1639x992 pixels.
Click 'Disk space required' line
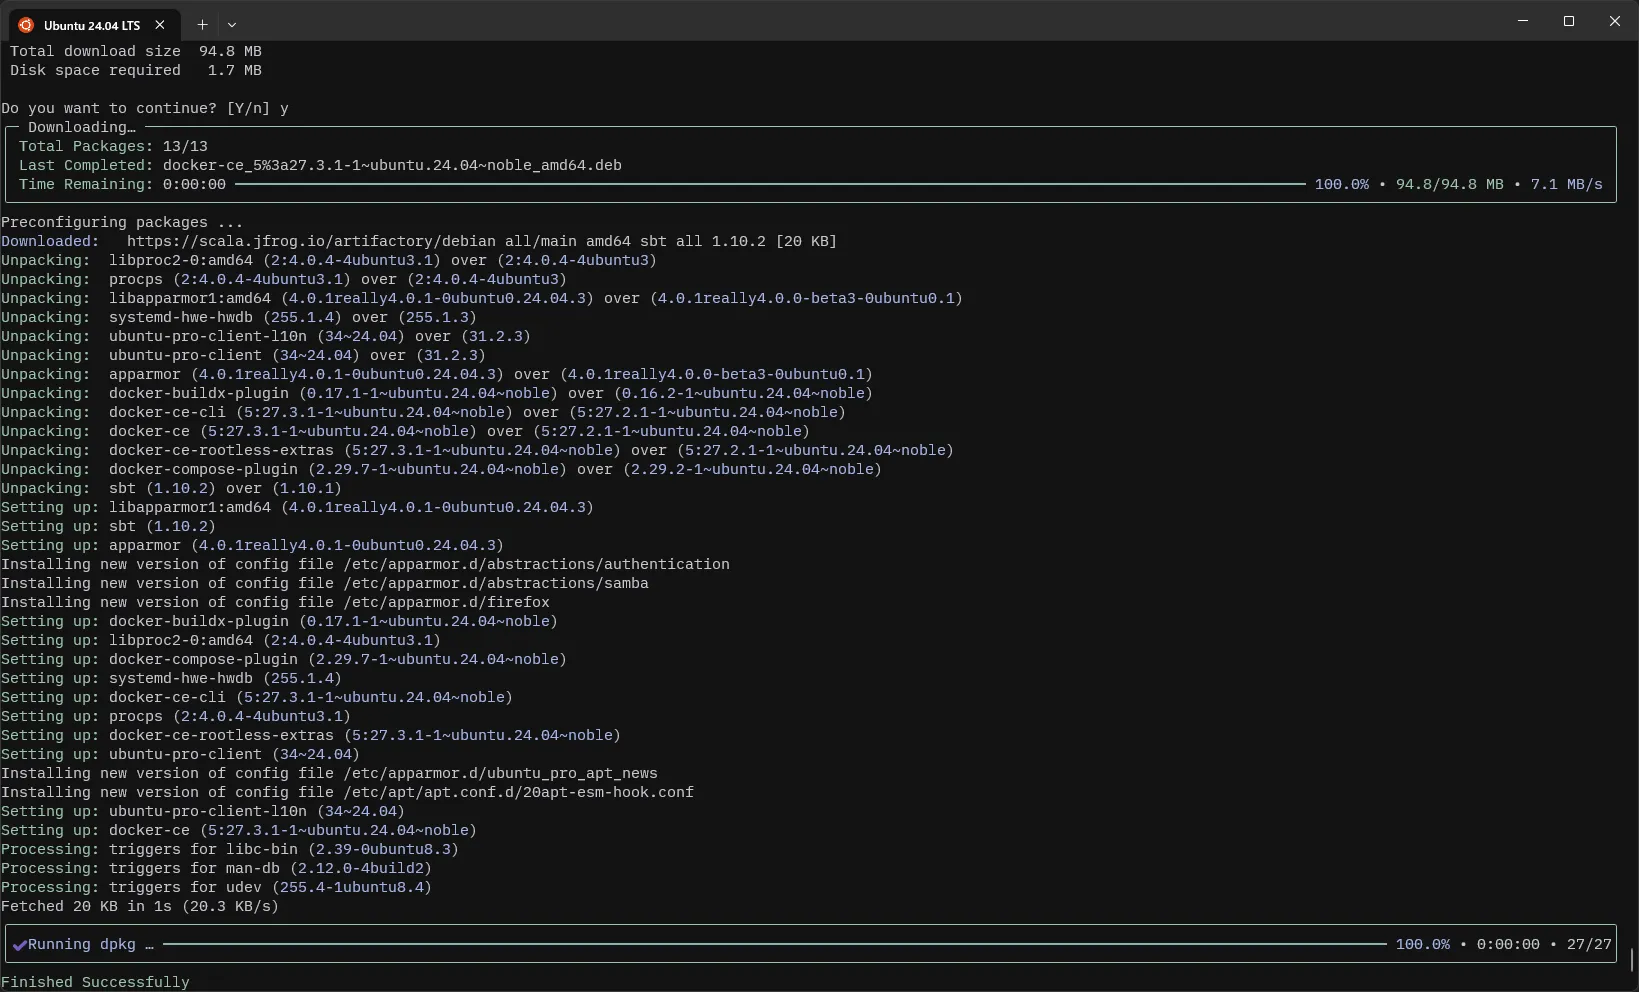click(136, 70)
